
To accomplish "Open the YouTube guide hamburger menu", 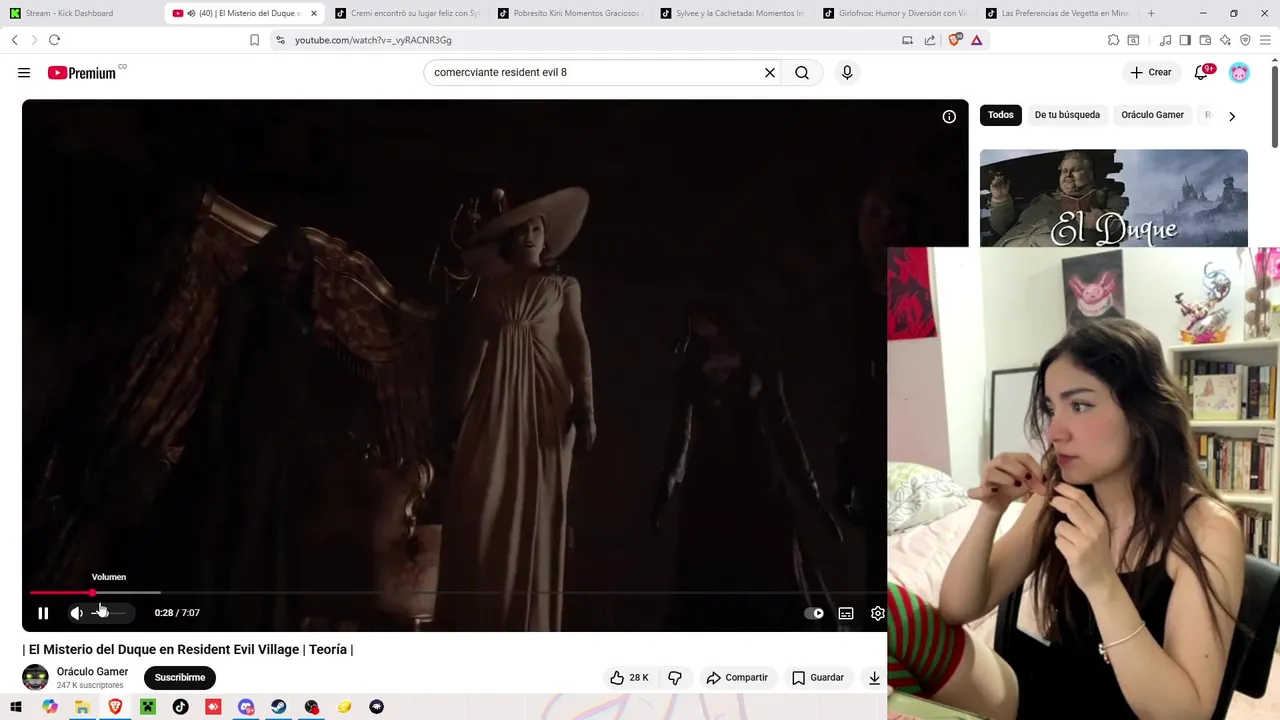I will click(24, 72).
